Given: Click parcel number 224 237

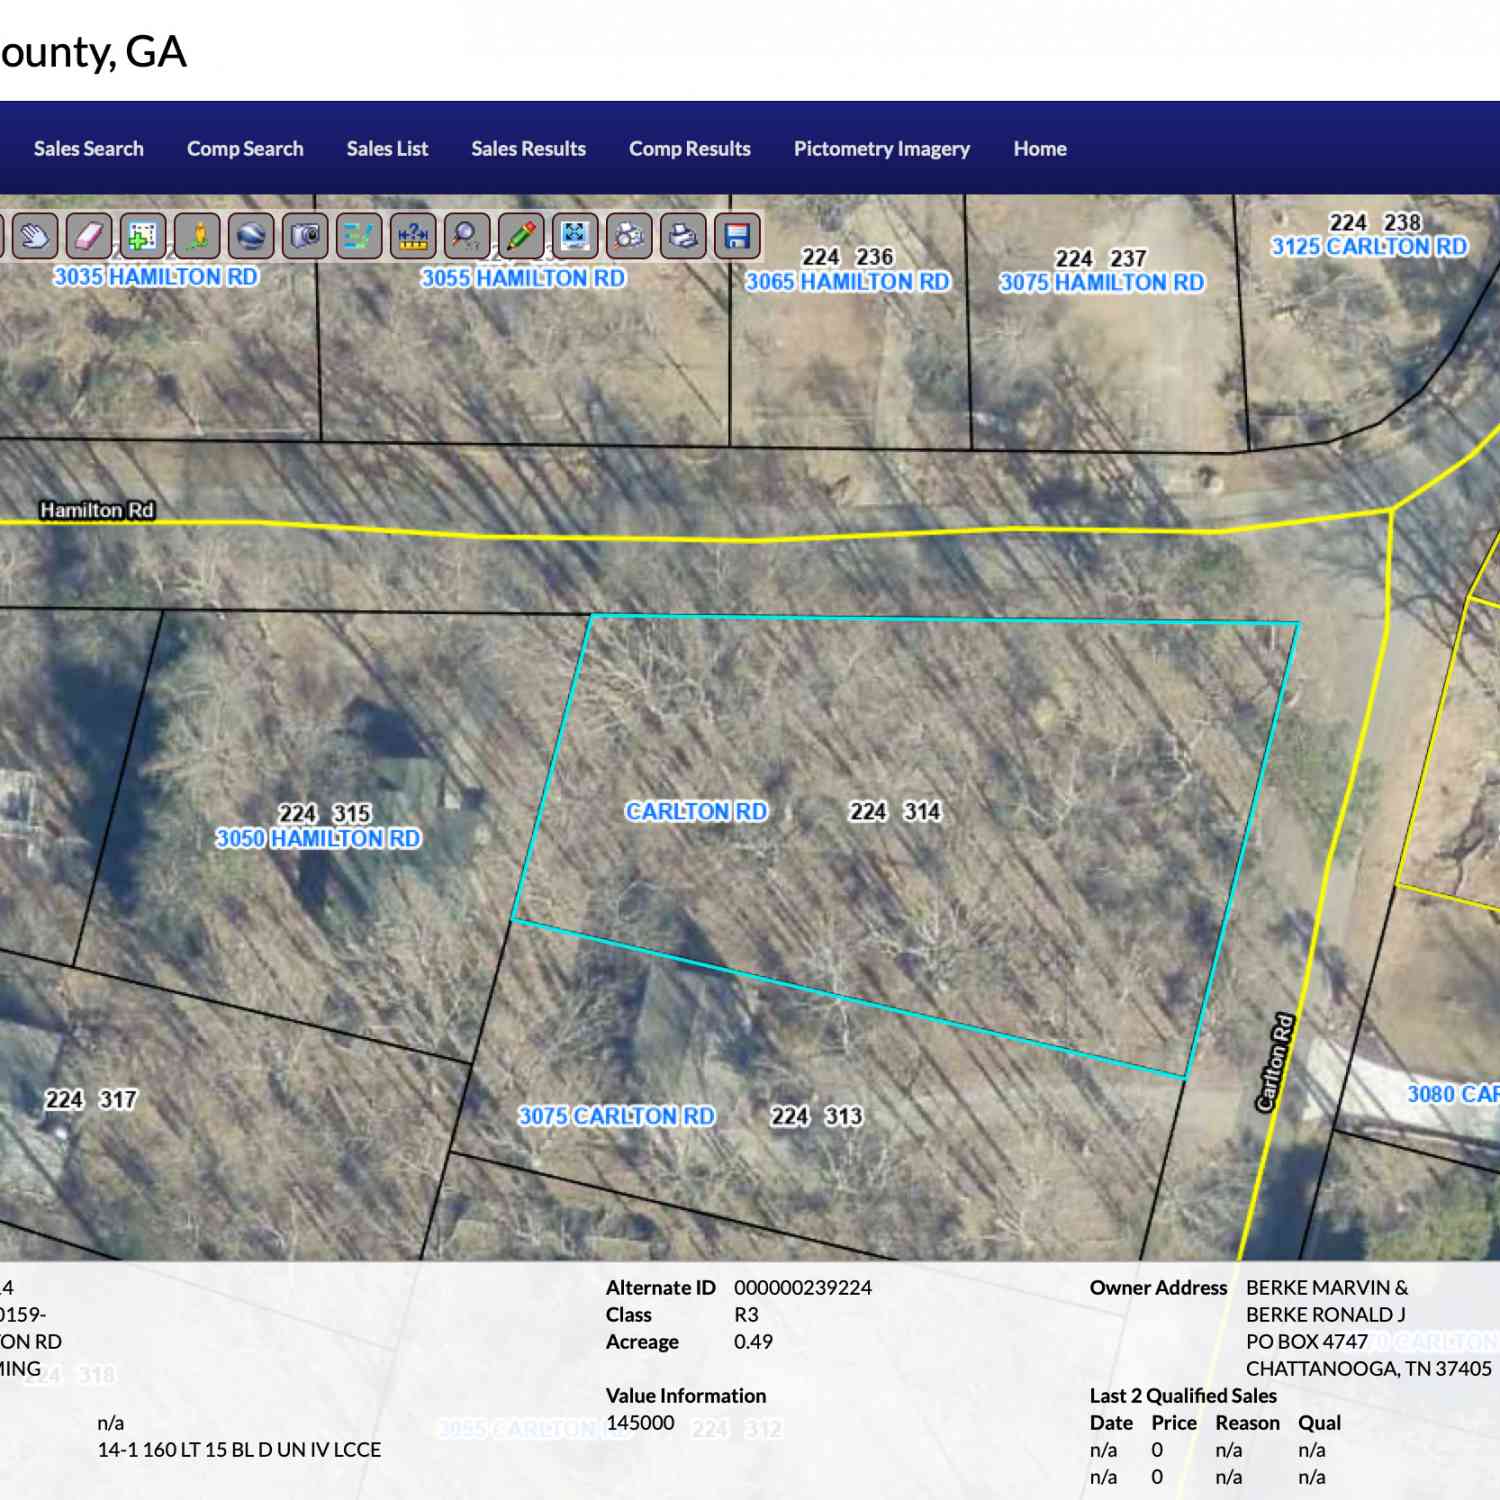Looking at the screenshot, I should pos(1101,258).
